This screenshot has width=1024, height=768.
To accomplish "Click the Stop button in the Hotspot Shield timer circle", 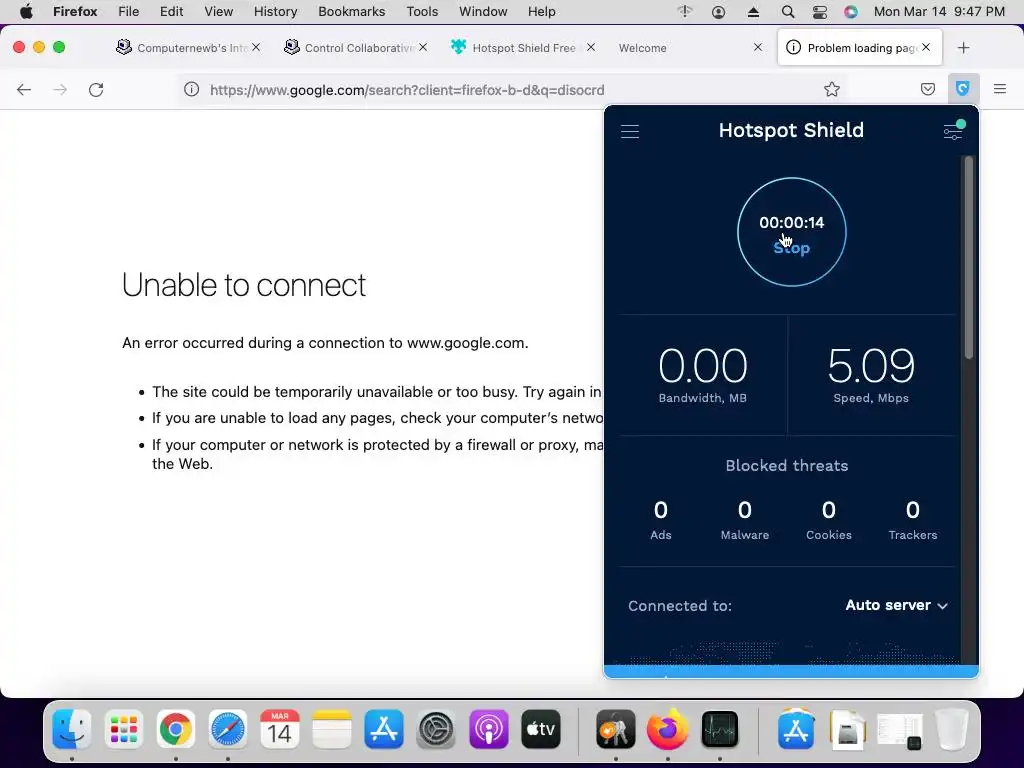I will (x=792, y=248).
